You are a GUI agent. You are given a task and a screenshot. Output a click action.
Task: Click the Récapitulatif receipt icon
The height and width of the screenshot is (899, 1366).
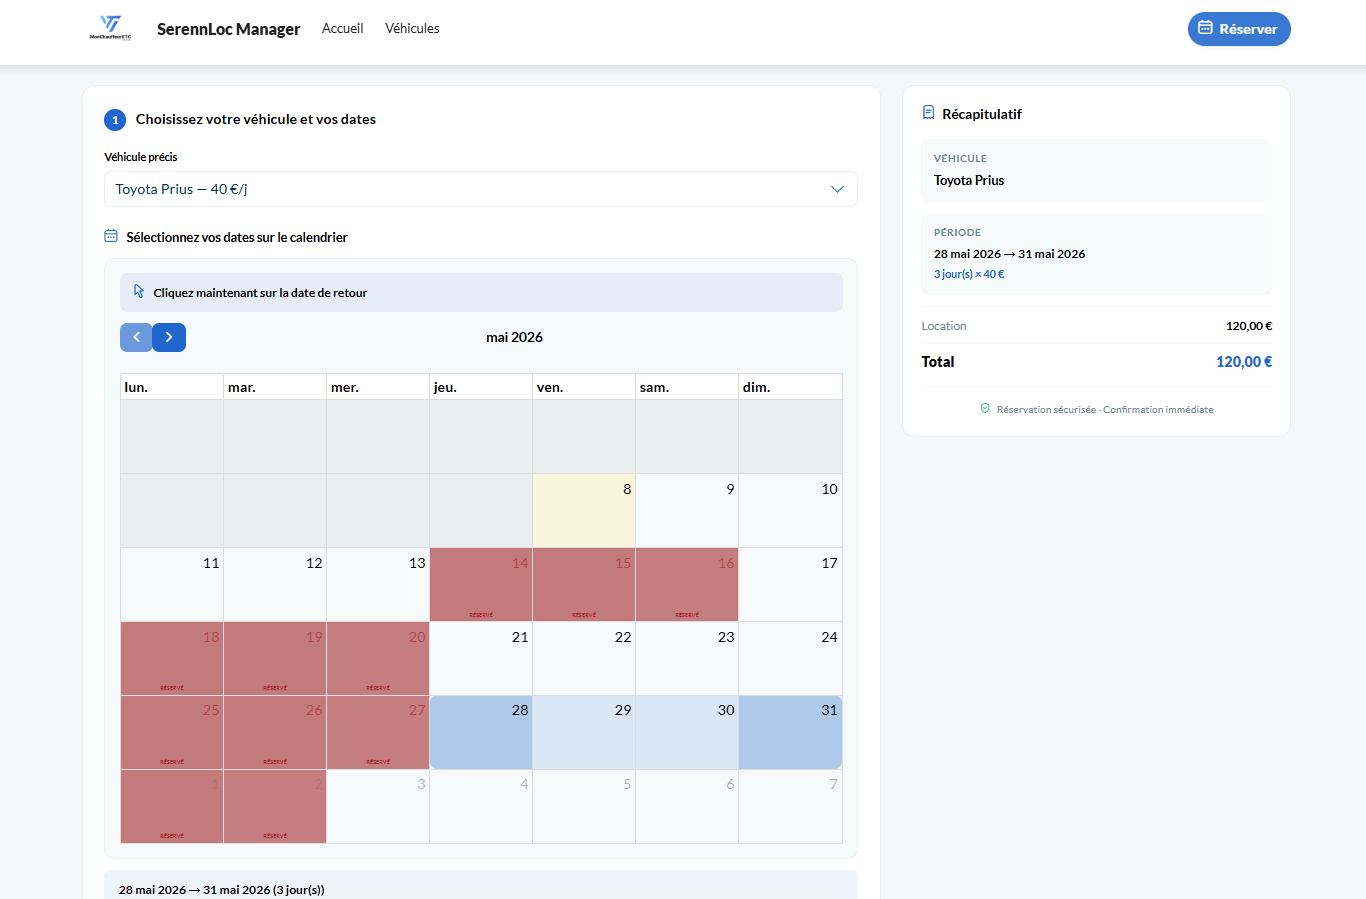click(928, 113)
